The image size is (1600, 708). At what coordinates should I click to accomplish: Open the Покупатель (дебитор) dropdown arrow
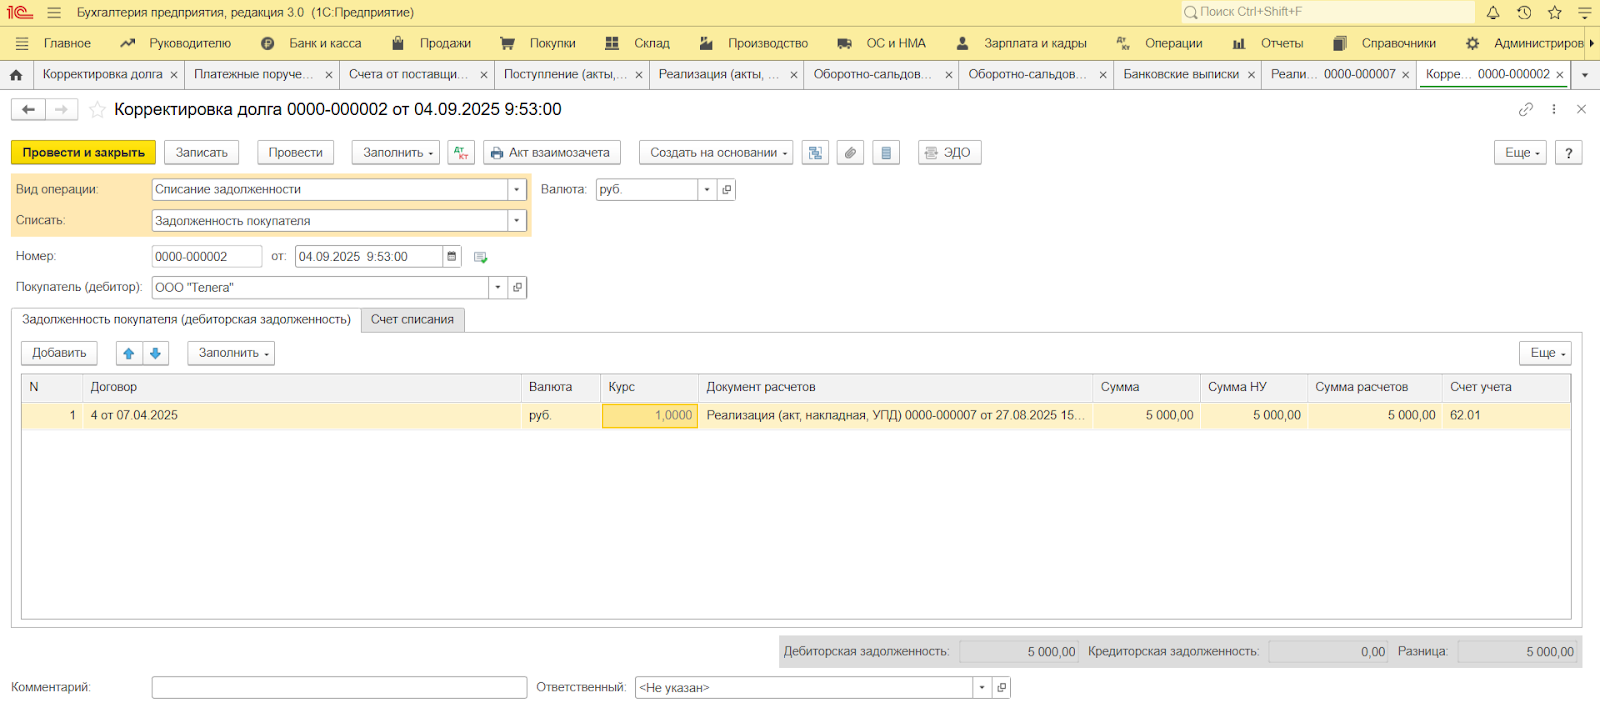click(498, 288)
